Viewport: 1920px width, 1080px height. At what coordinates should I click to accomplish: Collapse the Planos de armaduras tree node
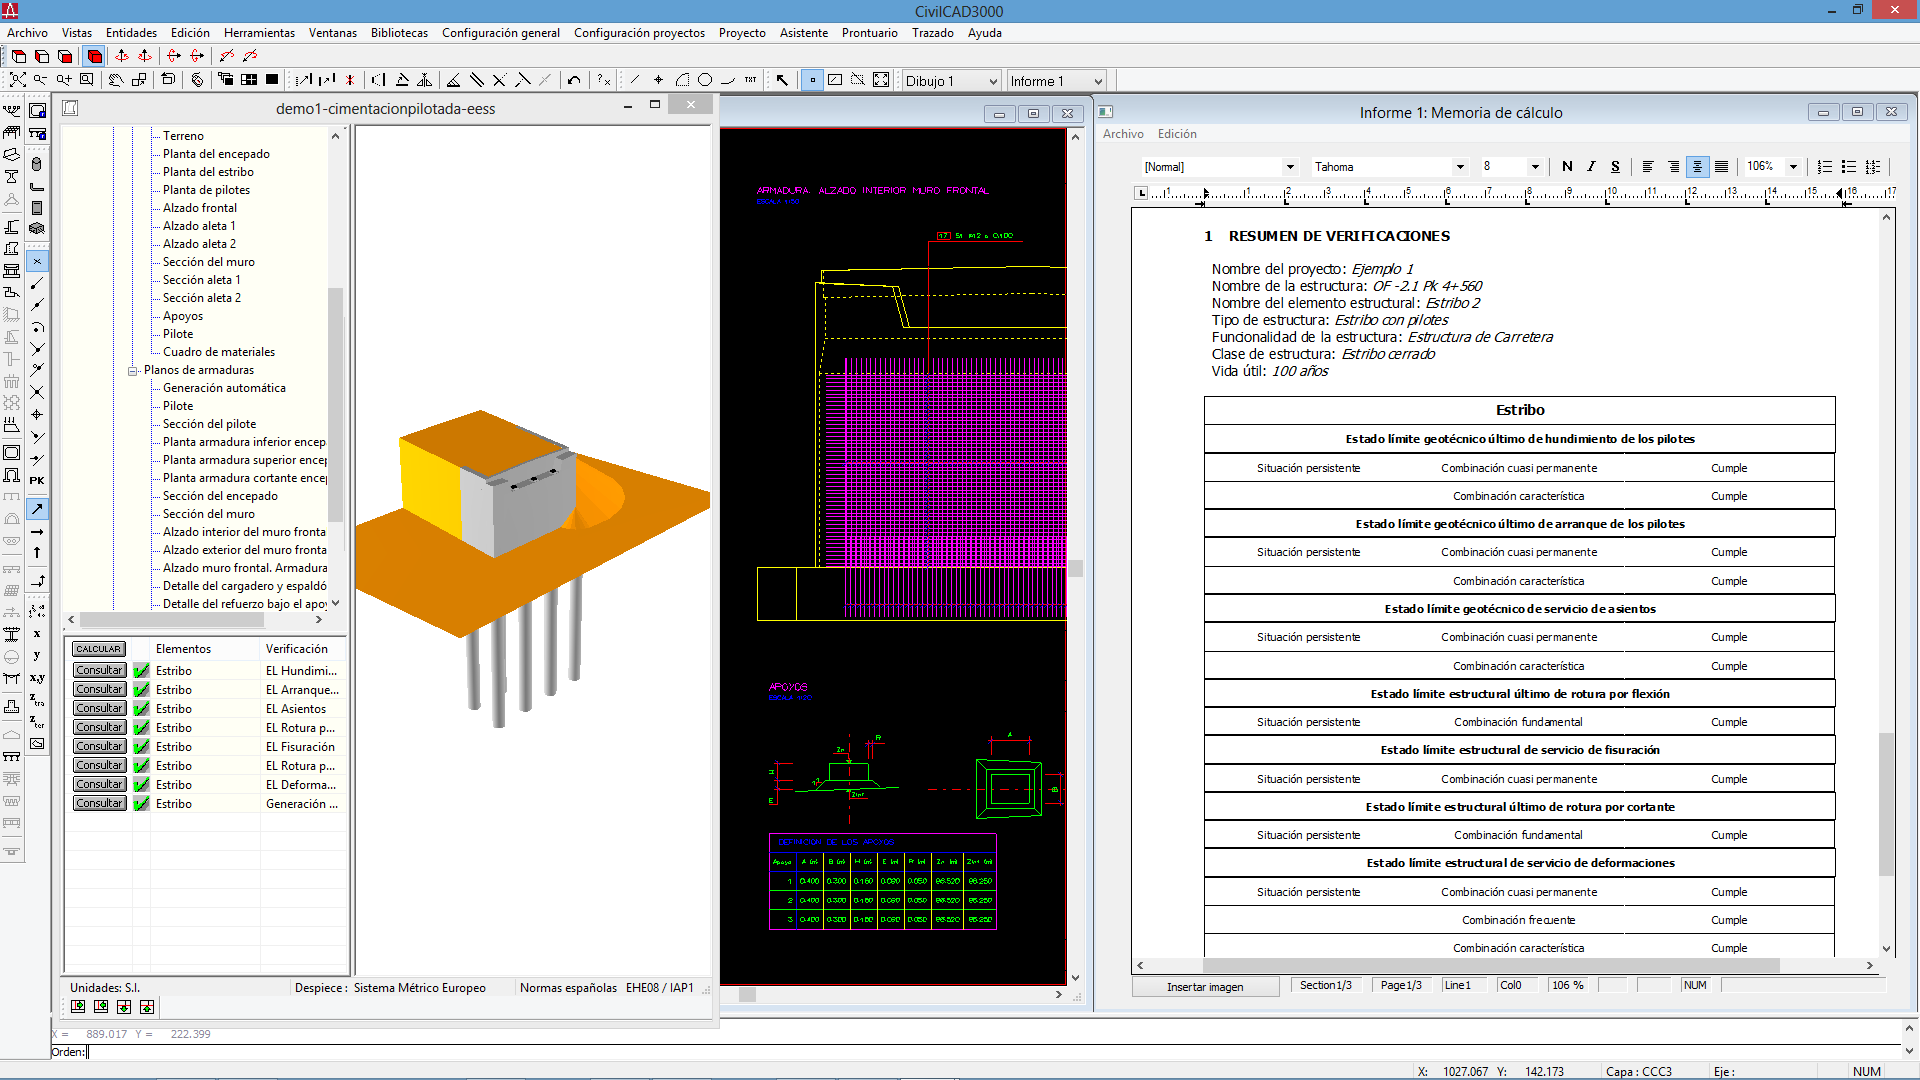coord(133,370)
